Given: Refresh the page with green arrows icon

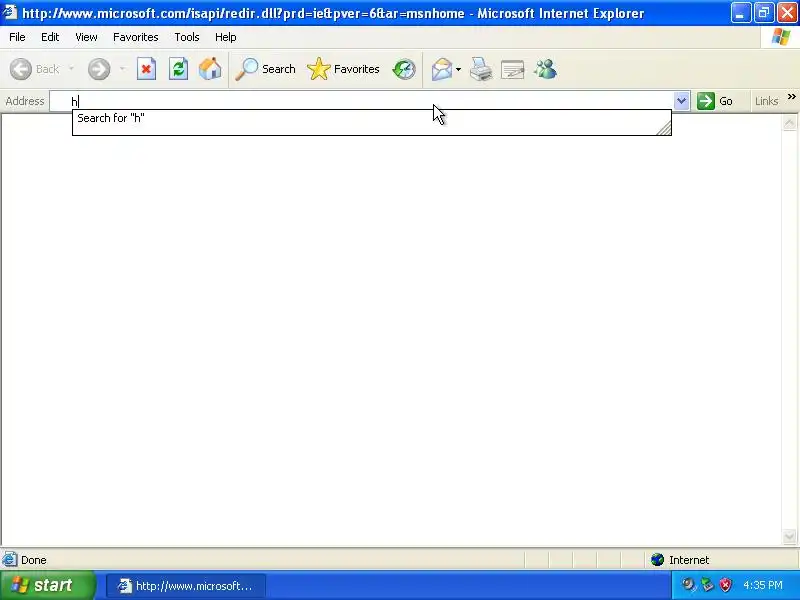Looking at the screenshot, I should (179, 69).
